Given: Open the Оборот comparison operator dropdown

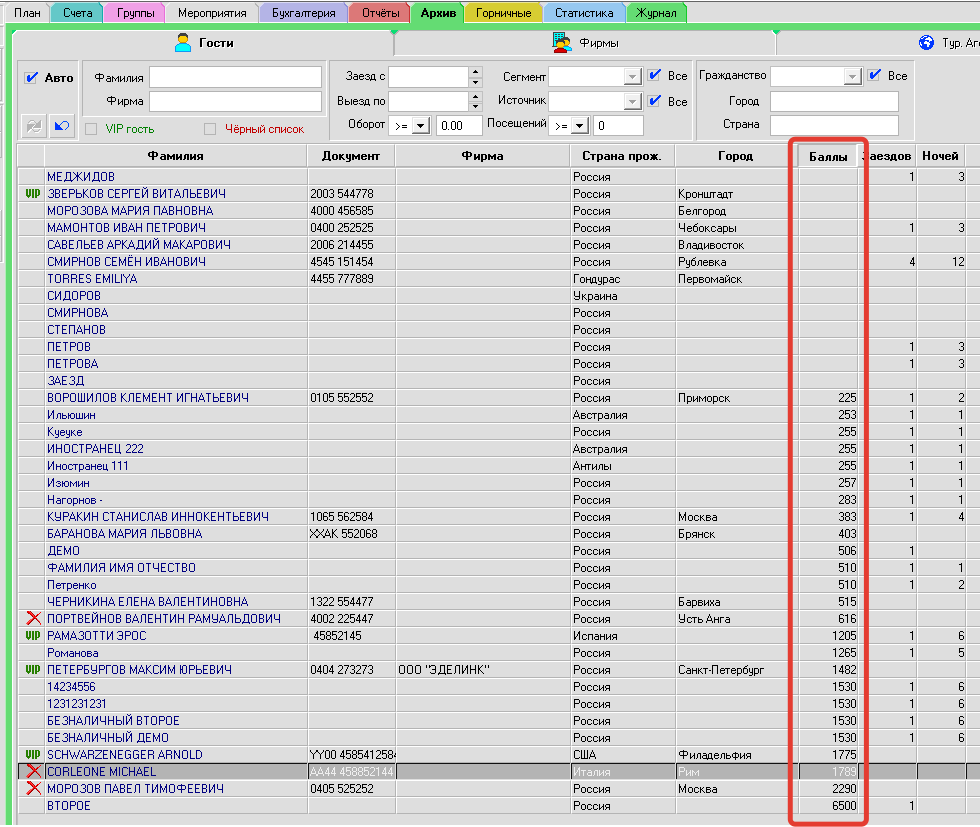Looking at the screenshot, I should [x=419, y=125].
